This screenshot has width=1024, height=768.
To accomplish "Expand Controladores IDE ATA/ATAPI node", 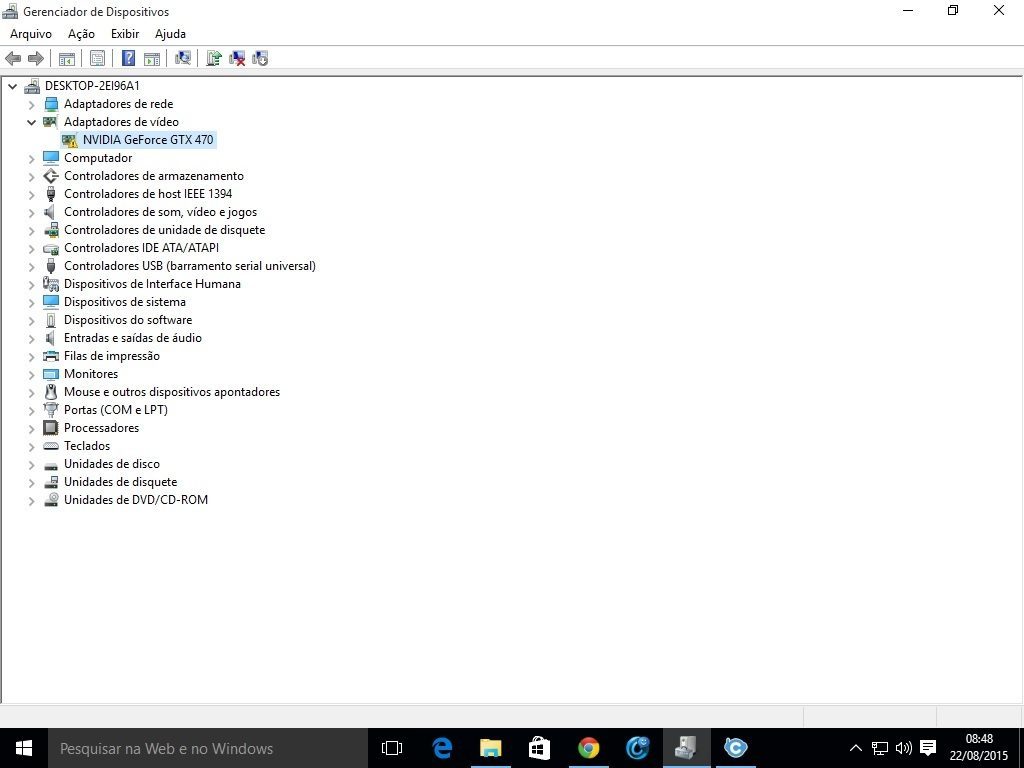I will 31,248.
